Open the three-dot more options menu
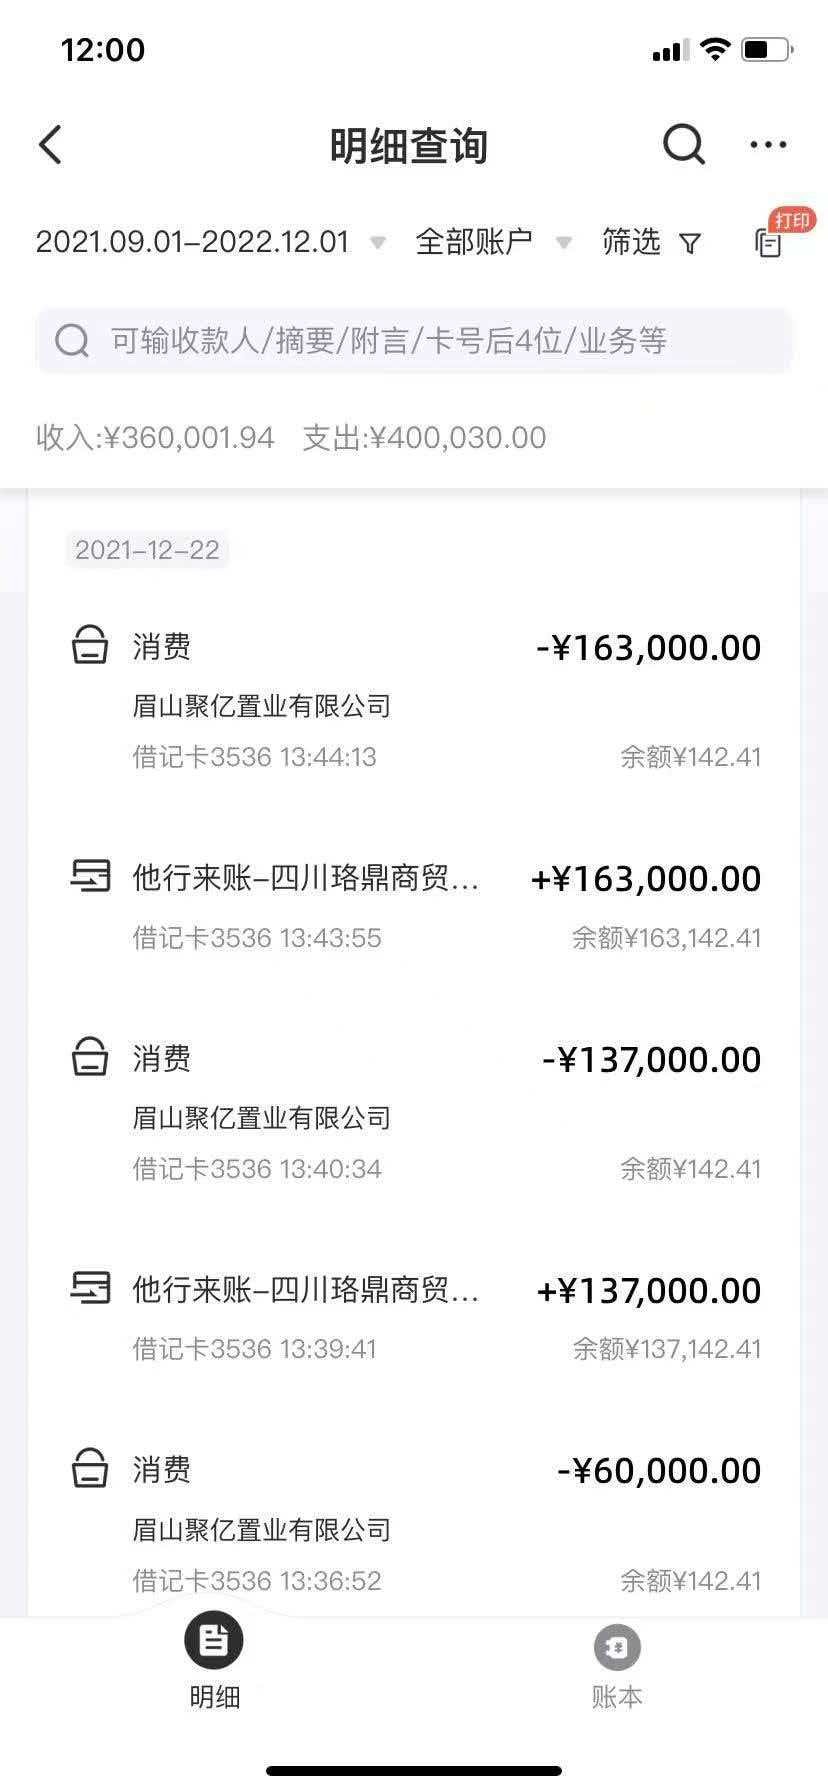 (x=768, y=145)
